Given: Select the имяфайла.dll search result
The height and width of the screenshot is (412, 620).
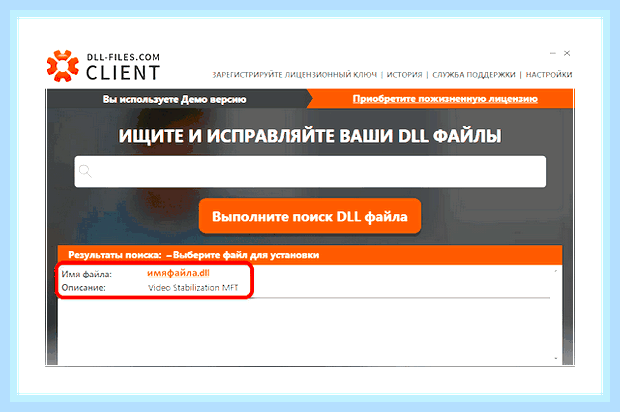Looking at the screenshot, I should coord(178,273).
